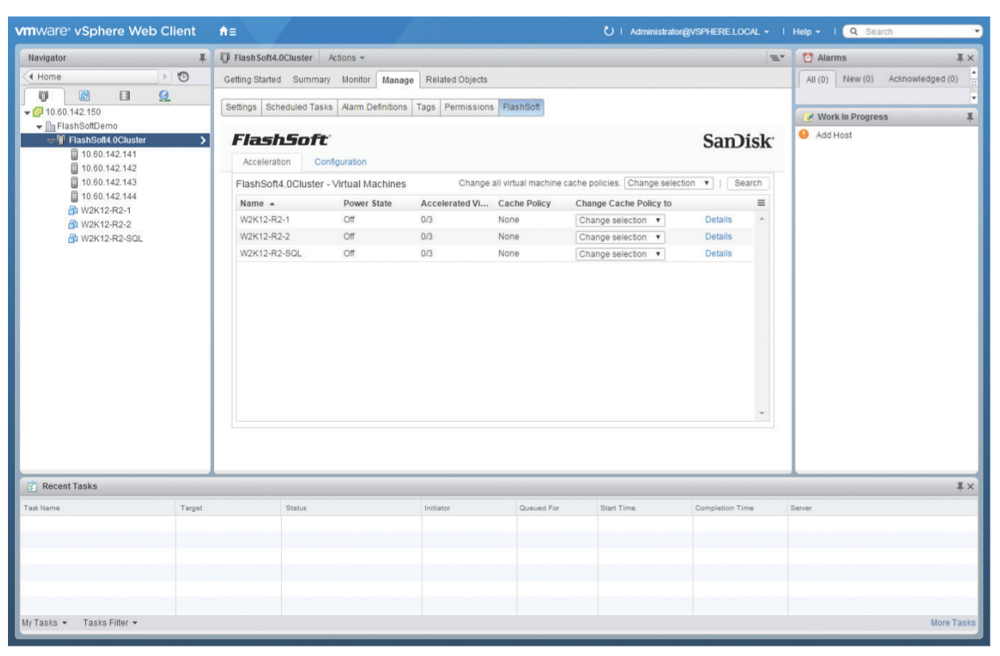Select the Monitor tab
The height and width of the screenshot is (656, 1000).
pyautogui.click(x=357, y=80)
